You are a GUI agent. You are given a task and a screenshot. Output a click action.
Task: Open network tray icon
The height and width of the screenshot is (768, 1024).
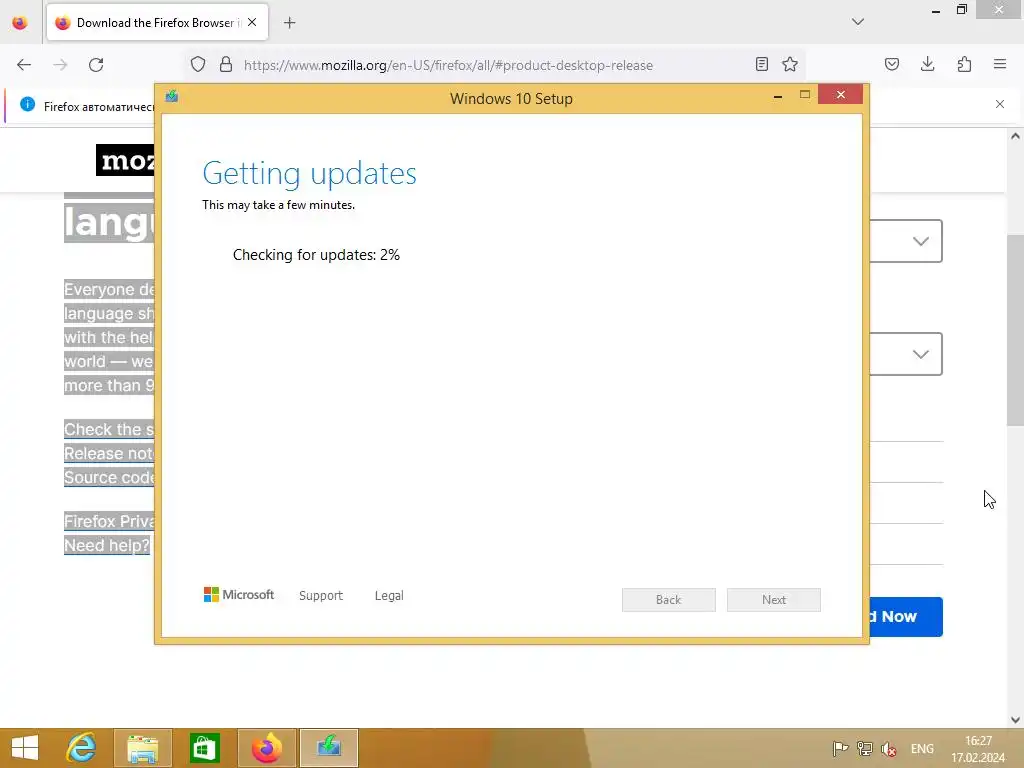[x=865, y=748]
